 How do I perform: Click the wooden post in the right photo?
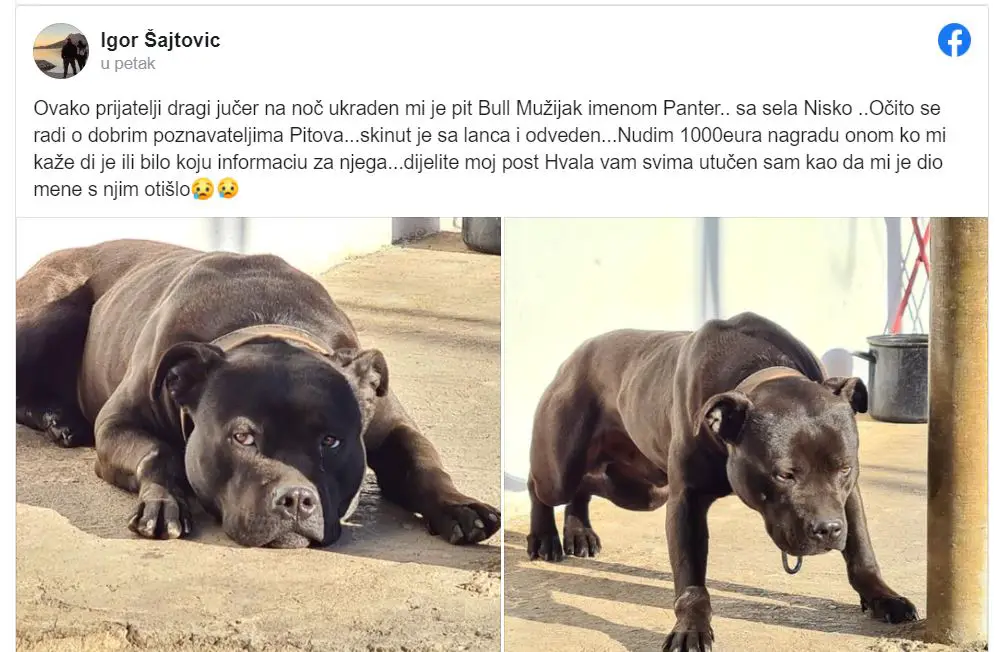click(958, 430)
